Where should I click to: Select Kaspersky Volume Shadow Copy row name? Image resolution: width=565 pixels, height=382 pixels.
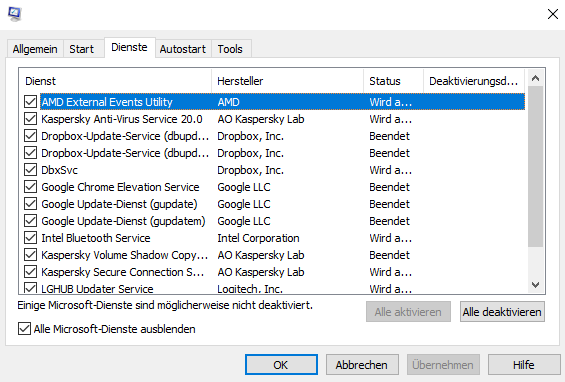125,255
